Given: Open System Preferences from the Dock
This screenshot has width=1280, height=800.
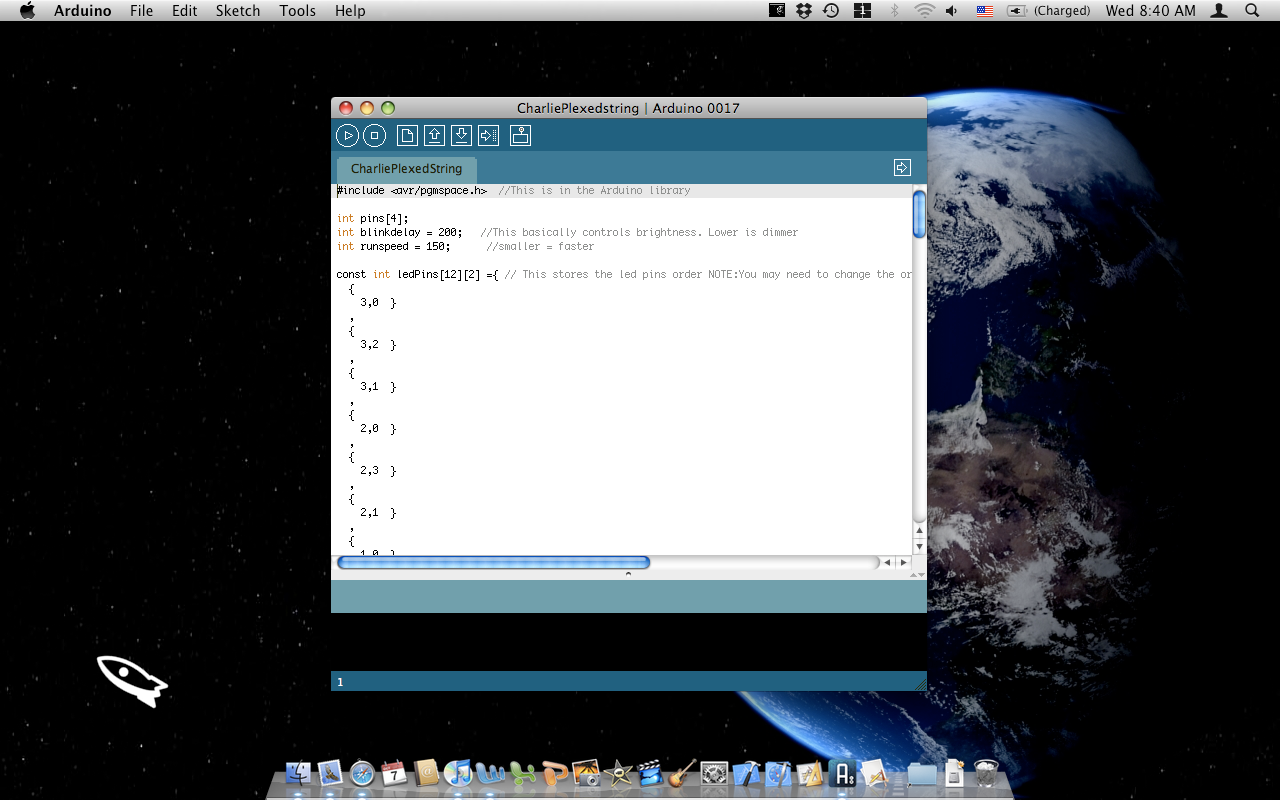Looking at the screenshot, I should click(x=714, y=773).
